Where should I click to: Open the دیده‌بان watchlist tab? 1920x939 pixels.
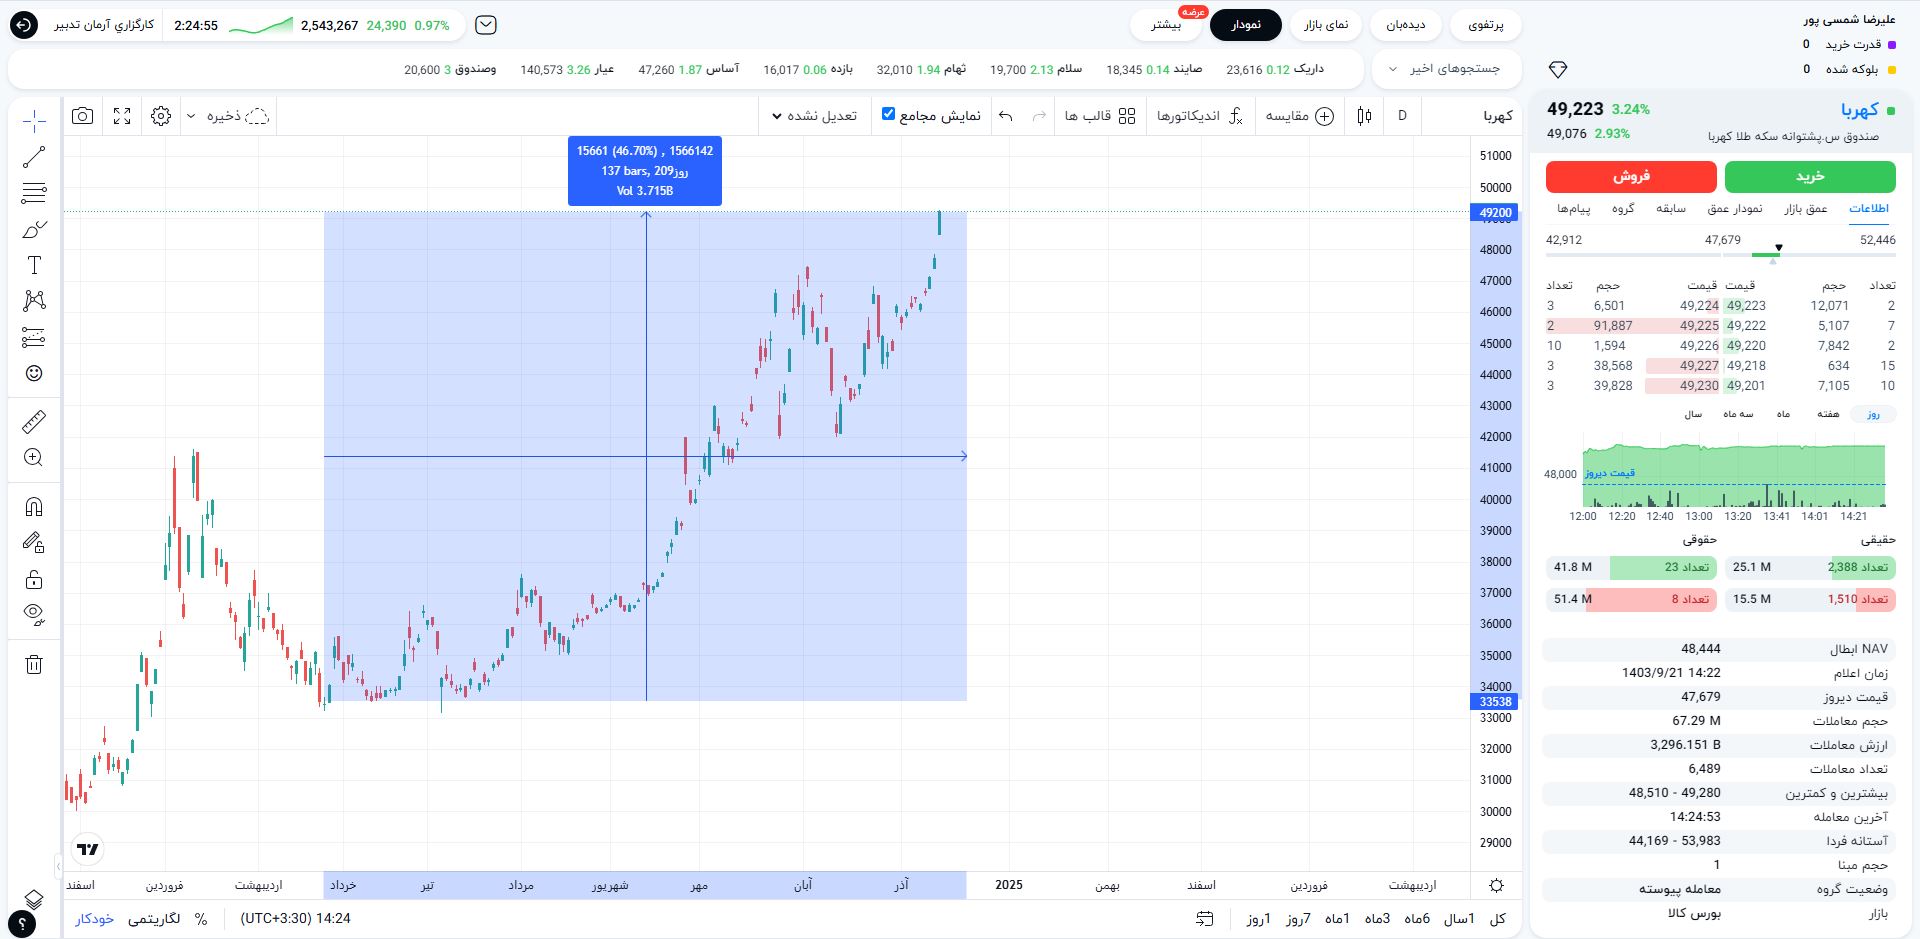point(1406,25)
